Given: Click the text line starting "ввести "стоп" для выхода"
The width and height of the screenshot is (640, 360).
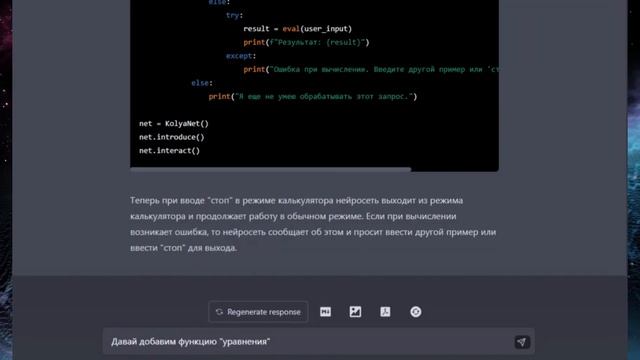Looking at the screenshot, I should [183, 248].
